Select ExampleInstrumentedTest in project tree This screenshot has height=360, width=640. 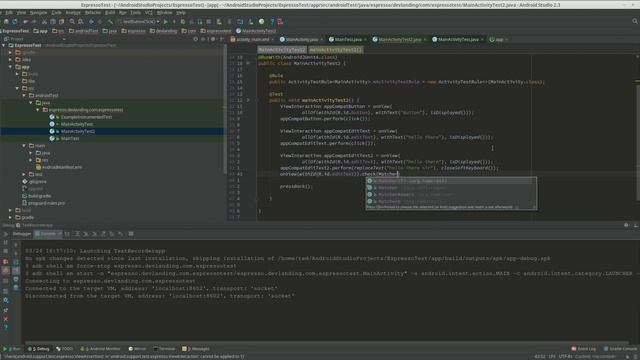pos(87,117)
